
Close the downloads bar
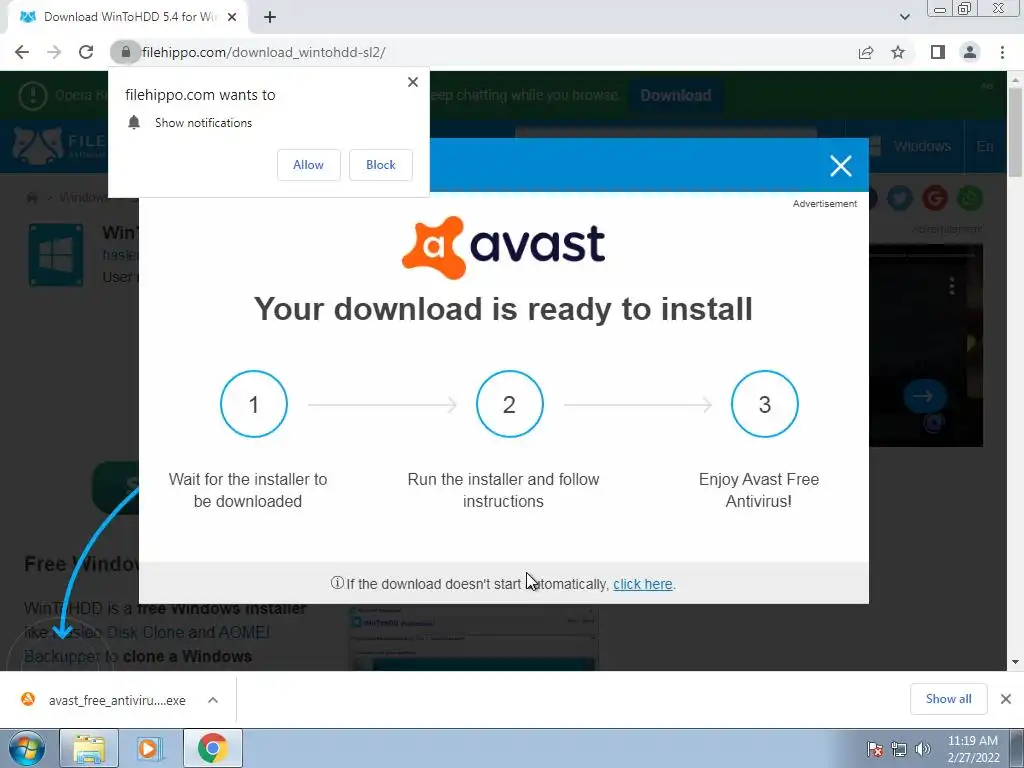tap(1006, 699)
